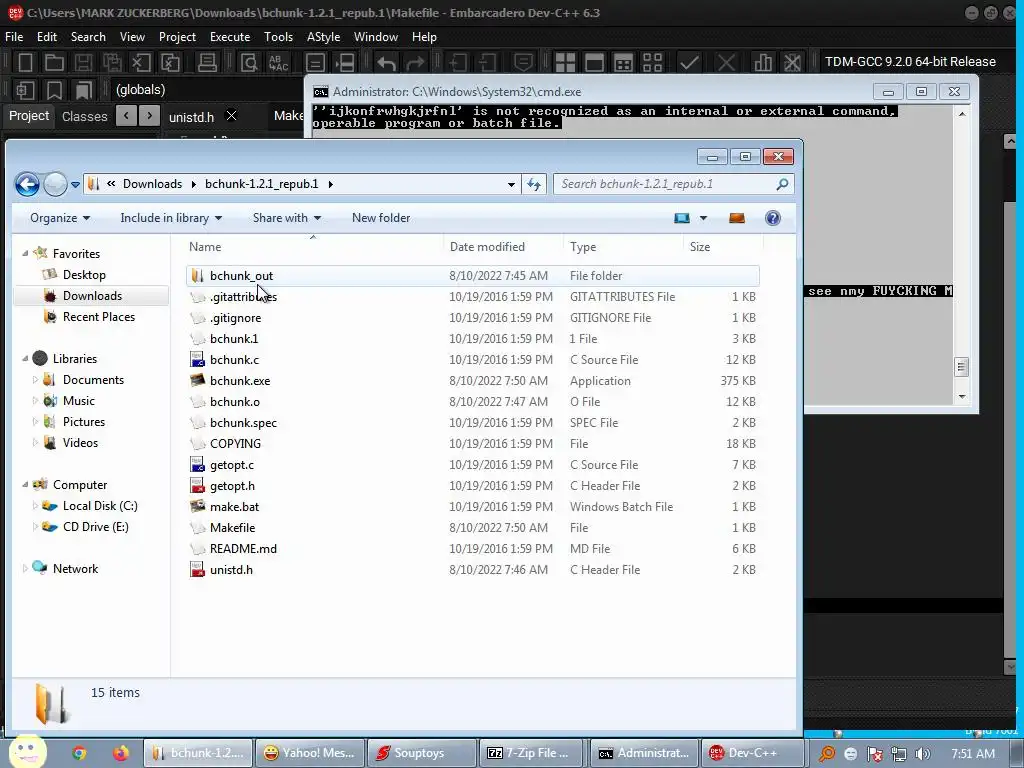Go back with the Explorer Back arrow
Screen dimensions: 1024x768
pyautogui.click(x=27, y=184)
